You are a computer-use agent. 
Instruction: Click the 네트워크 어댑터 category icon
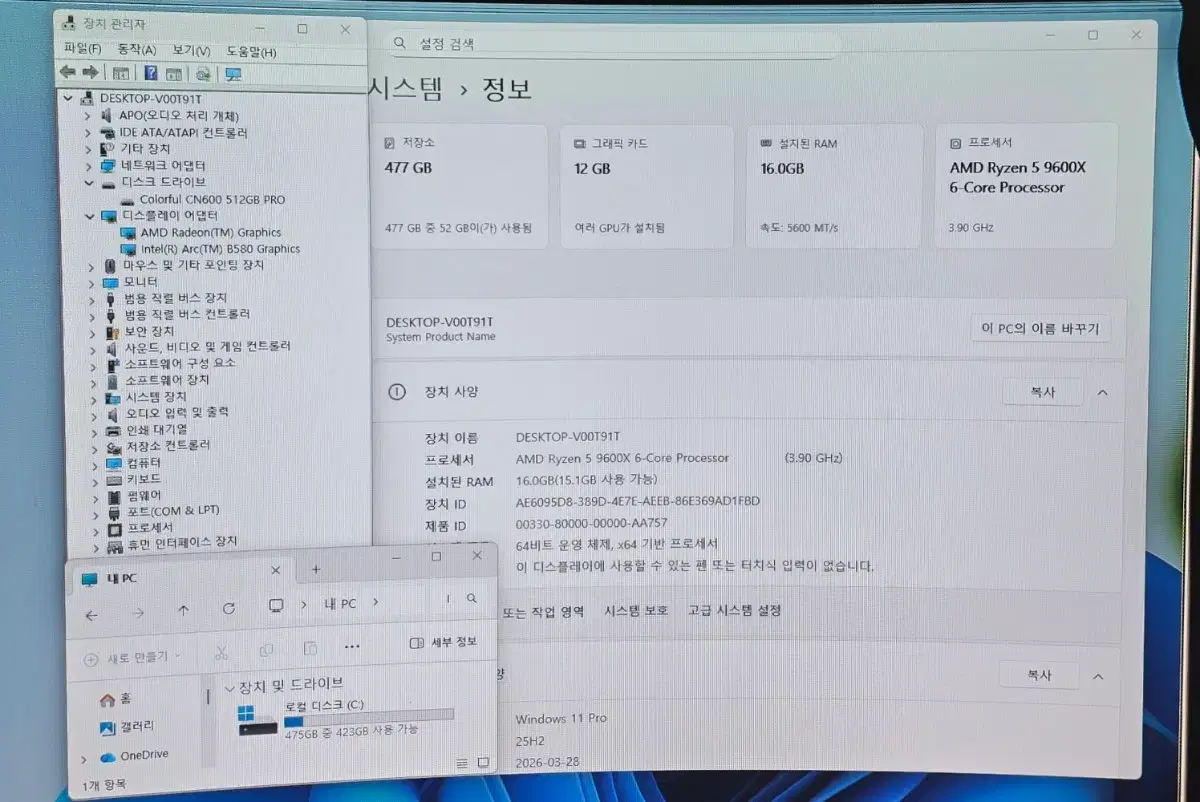109,165
